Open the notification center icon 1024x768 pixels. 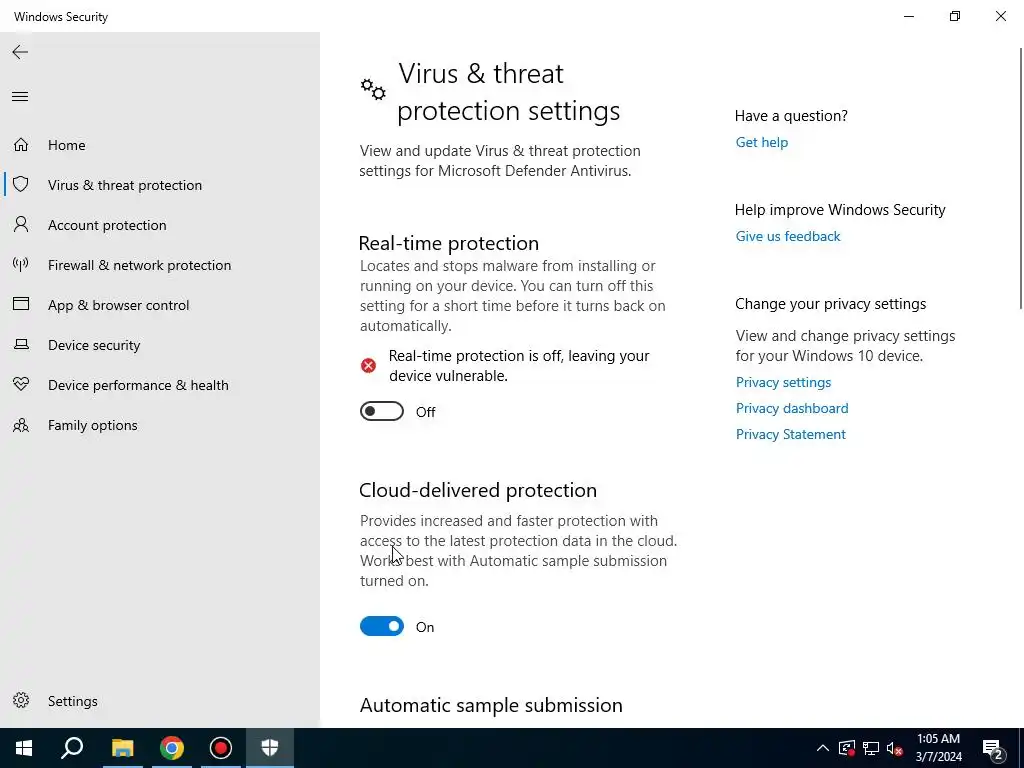(993, 749)
